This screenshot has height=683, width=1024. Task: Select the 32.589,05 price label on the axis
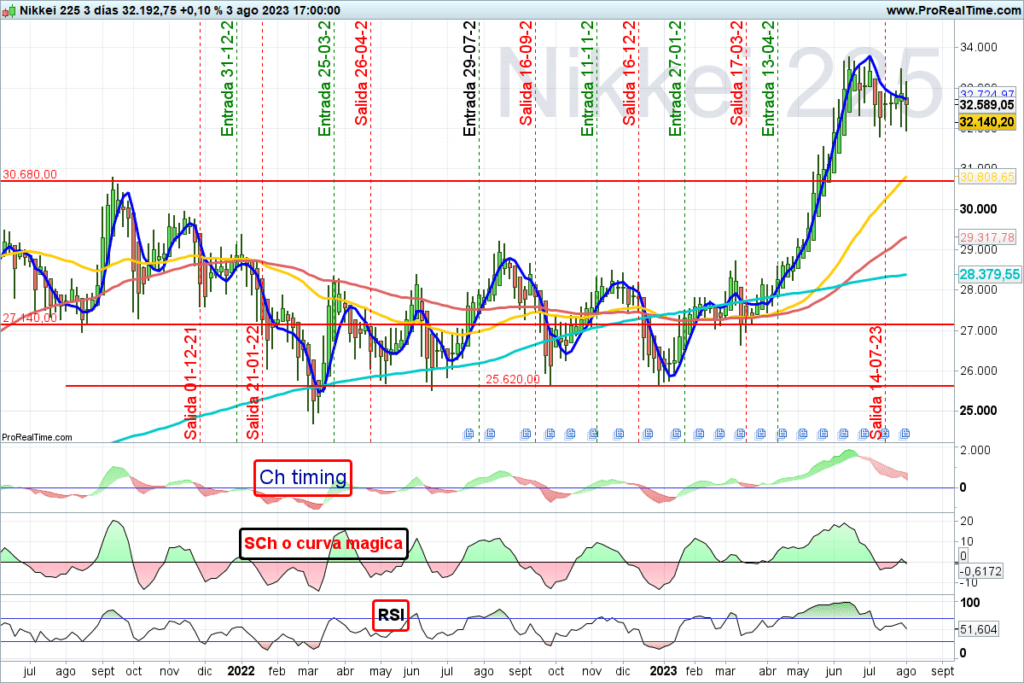pyautogui.click(x=987, y=105)
